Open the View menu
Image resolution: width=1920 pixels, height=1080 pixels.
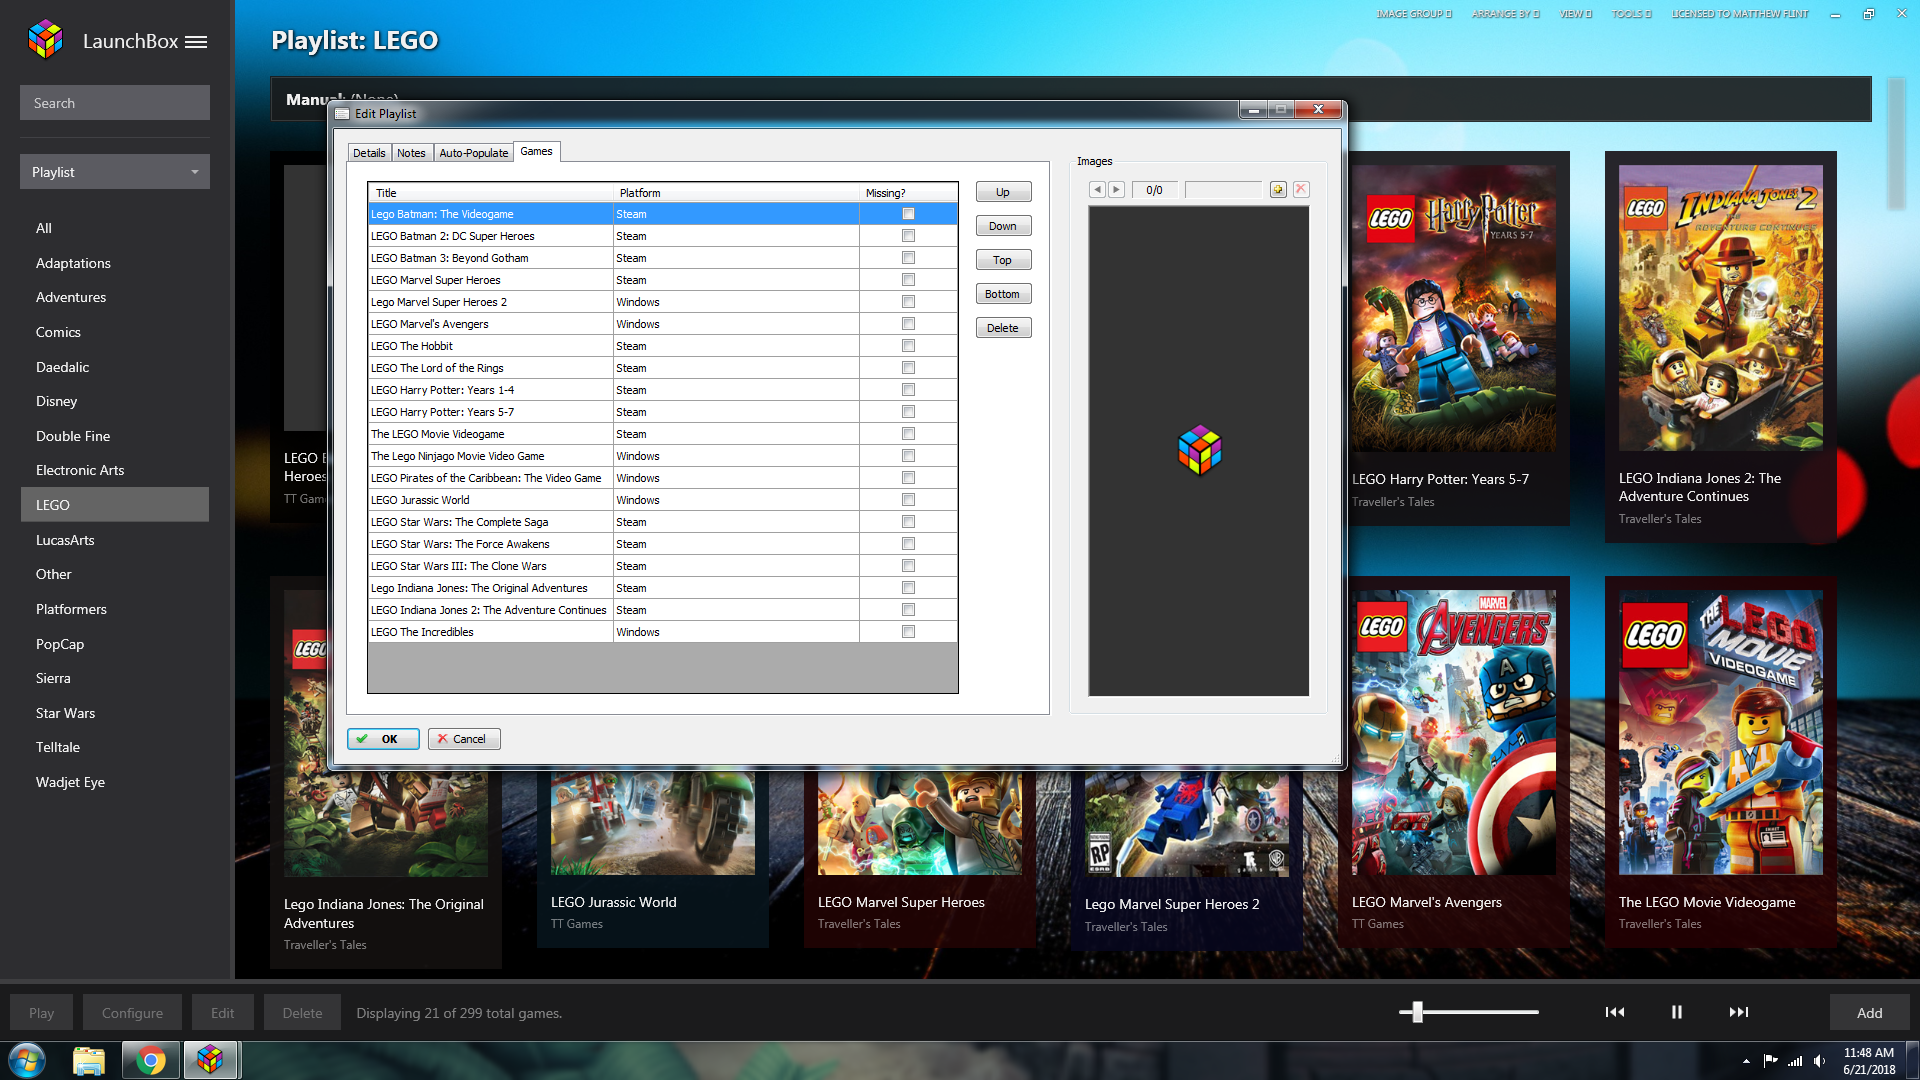pyautogui.click(x=1576, y=14)
